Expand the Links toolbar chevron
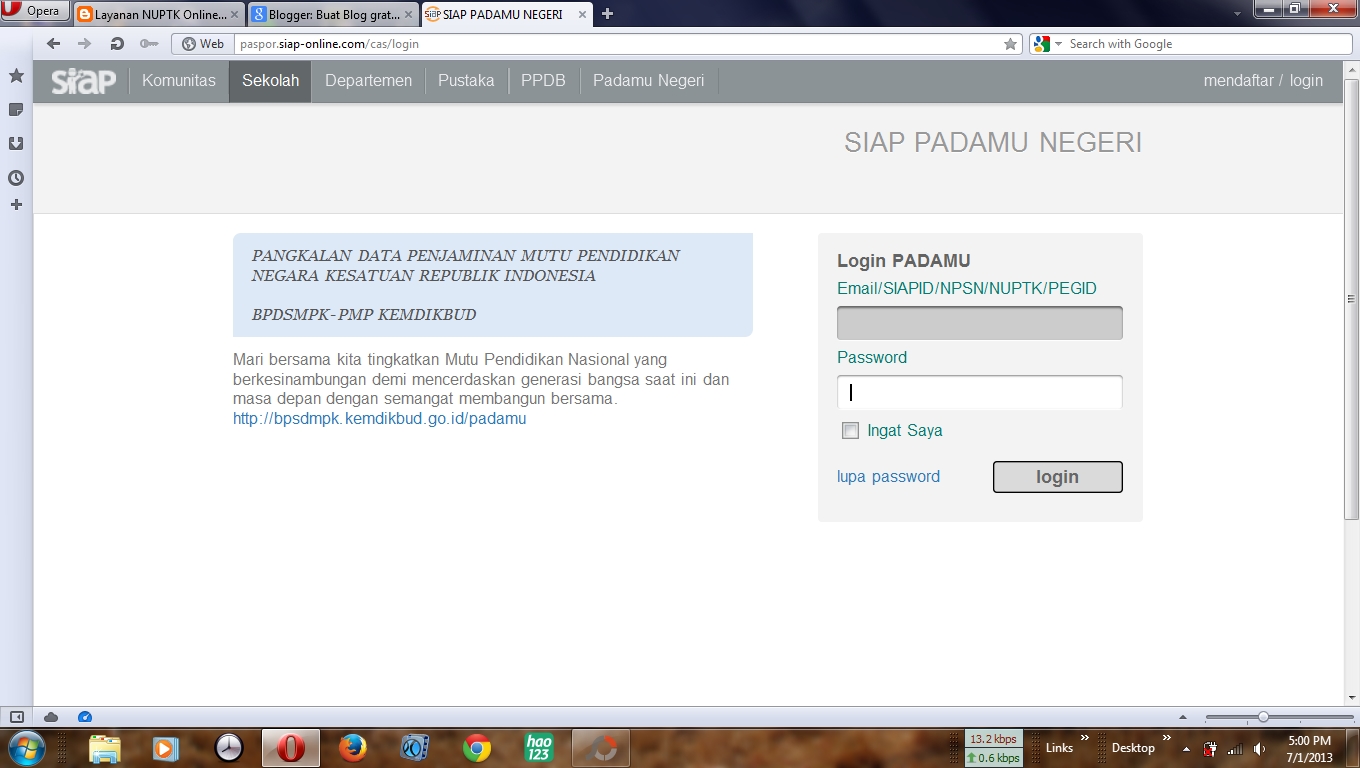Screen dimensions: 1360x768 tap(1084, 739)
